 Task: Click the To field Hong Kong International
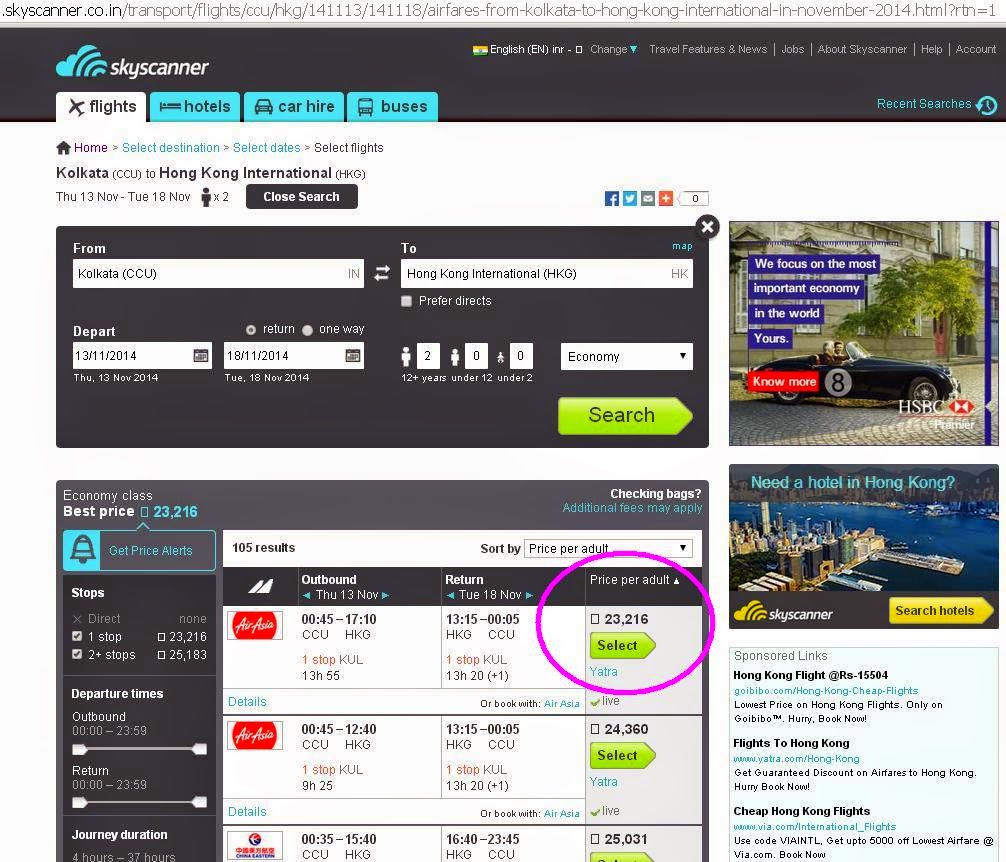pos(547,274)
